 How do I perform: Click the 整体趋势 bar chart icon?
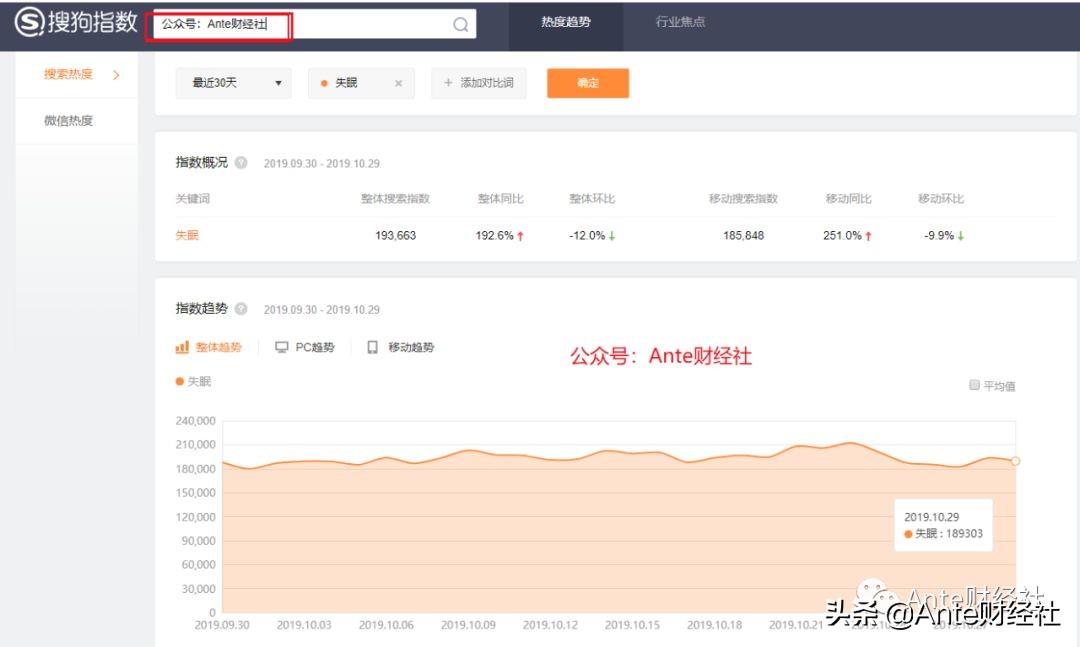183,347
